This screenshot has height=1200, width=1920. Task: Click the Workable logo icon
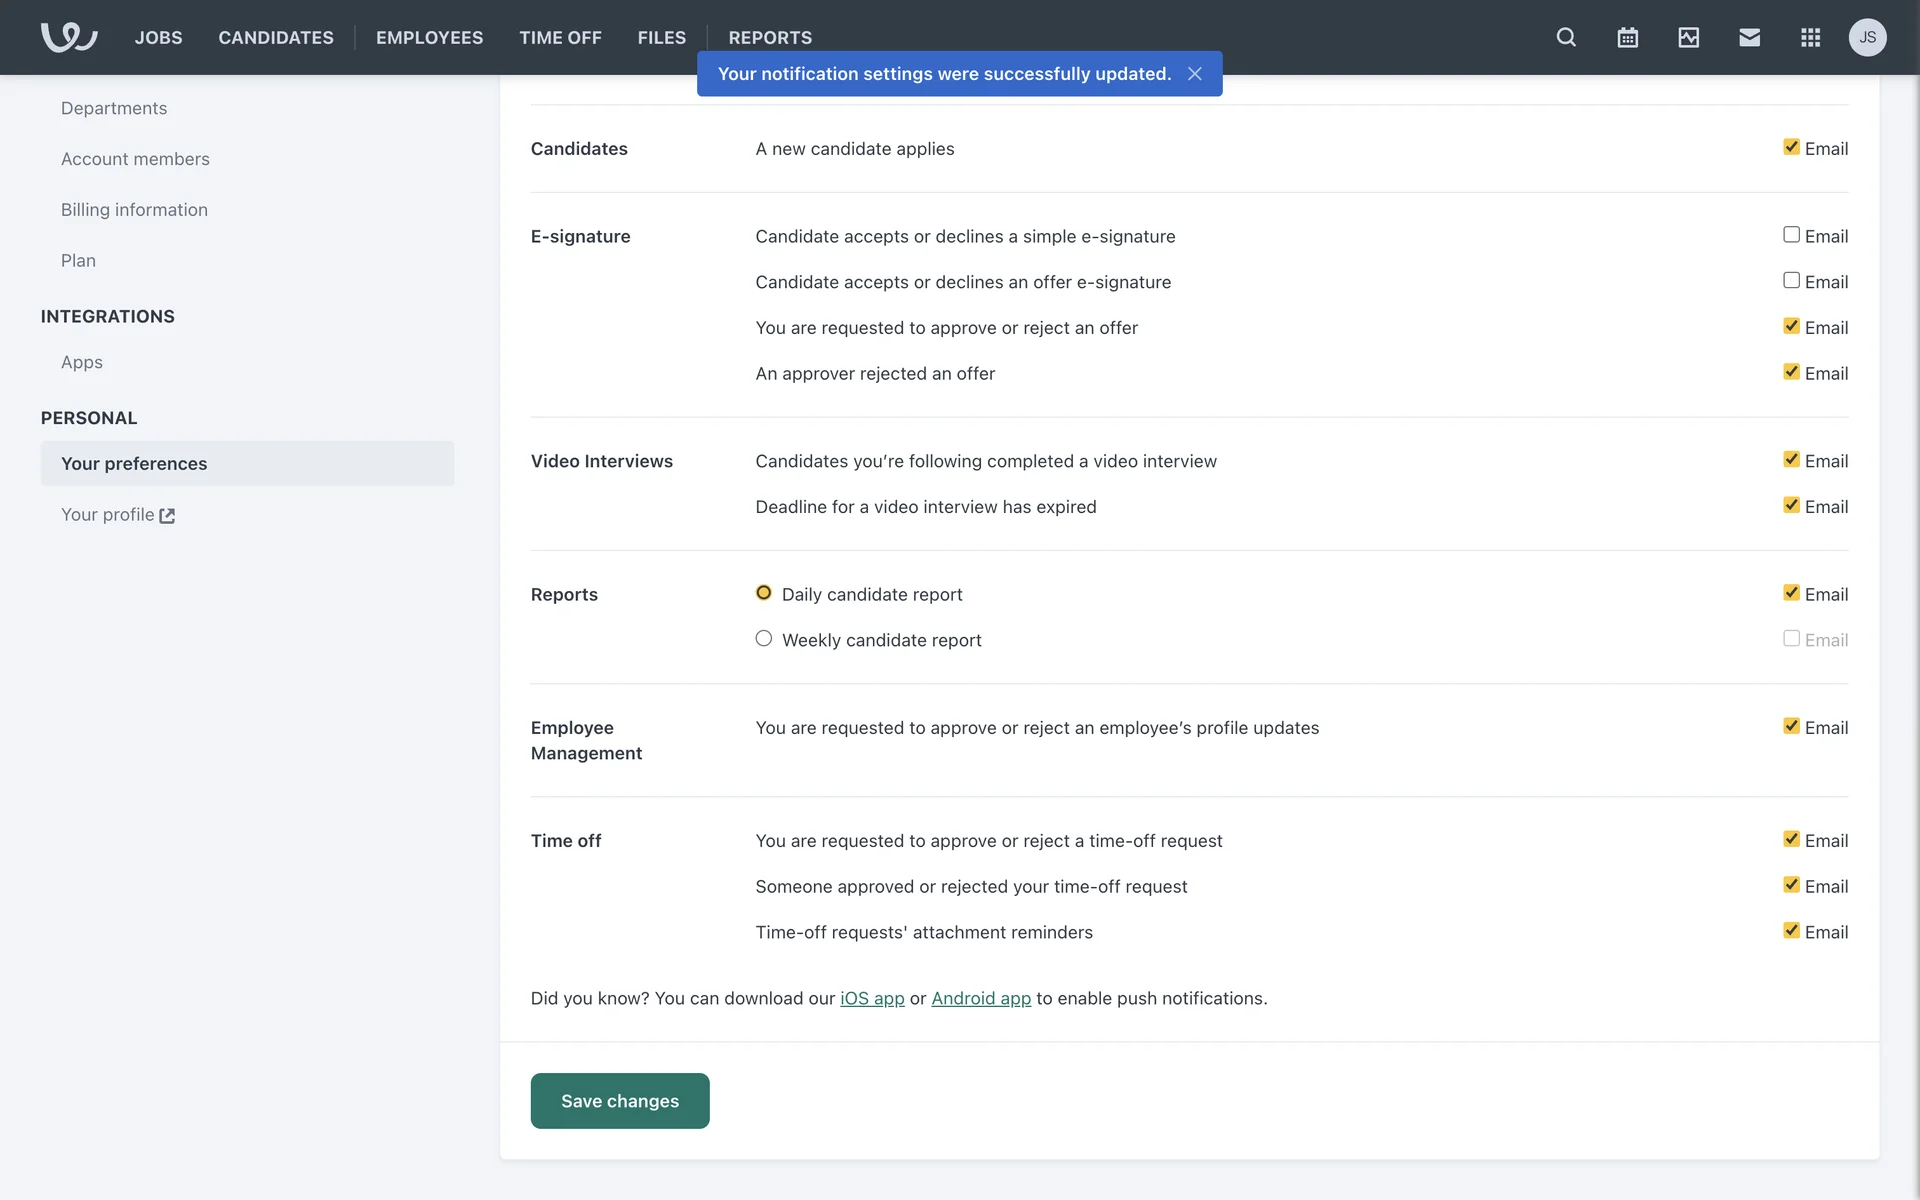tap(68, 37)
